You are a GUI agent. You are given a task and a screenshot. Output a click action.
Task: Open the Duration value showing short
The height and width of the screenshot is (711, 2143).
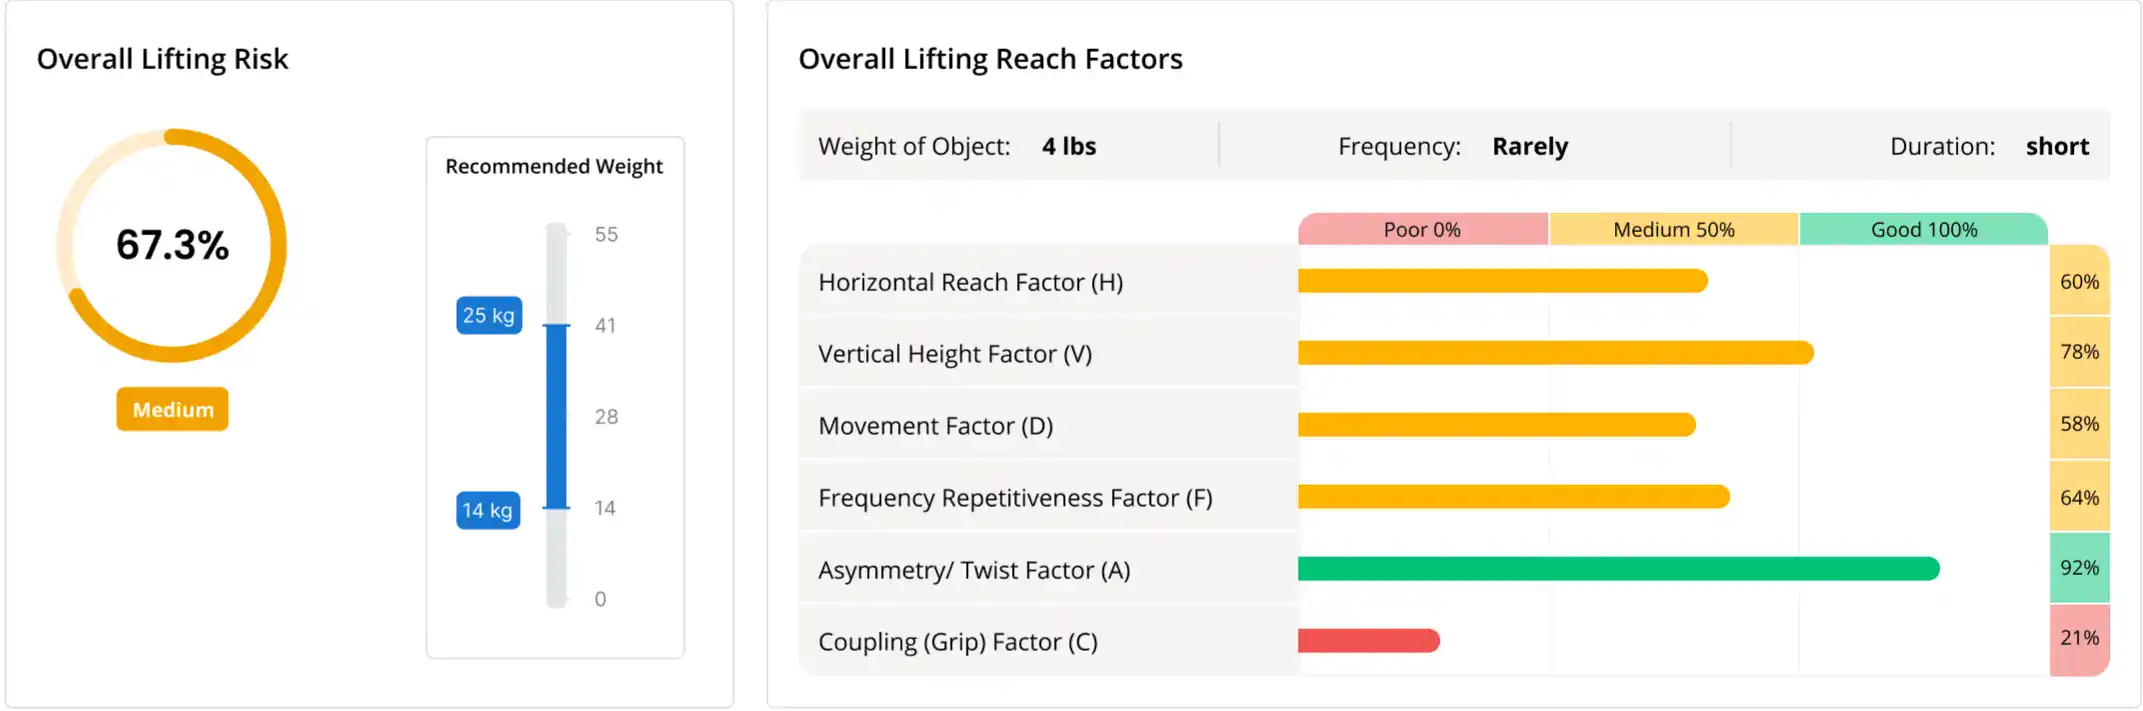[2057, 146]
